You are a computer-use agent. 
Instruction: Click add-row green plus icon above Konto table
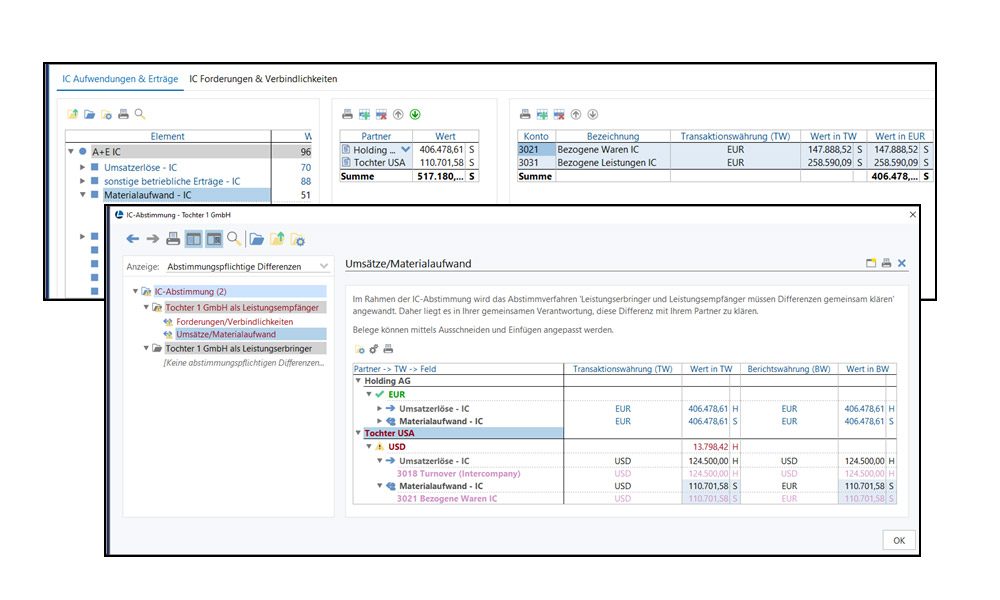tap(542, 115)
